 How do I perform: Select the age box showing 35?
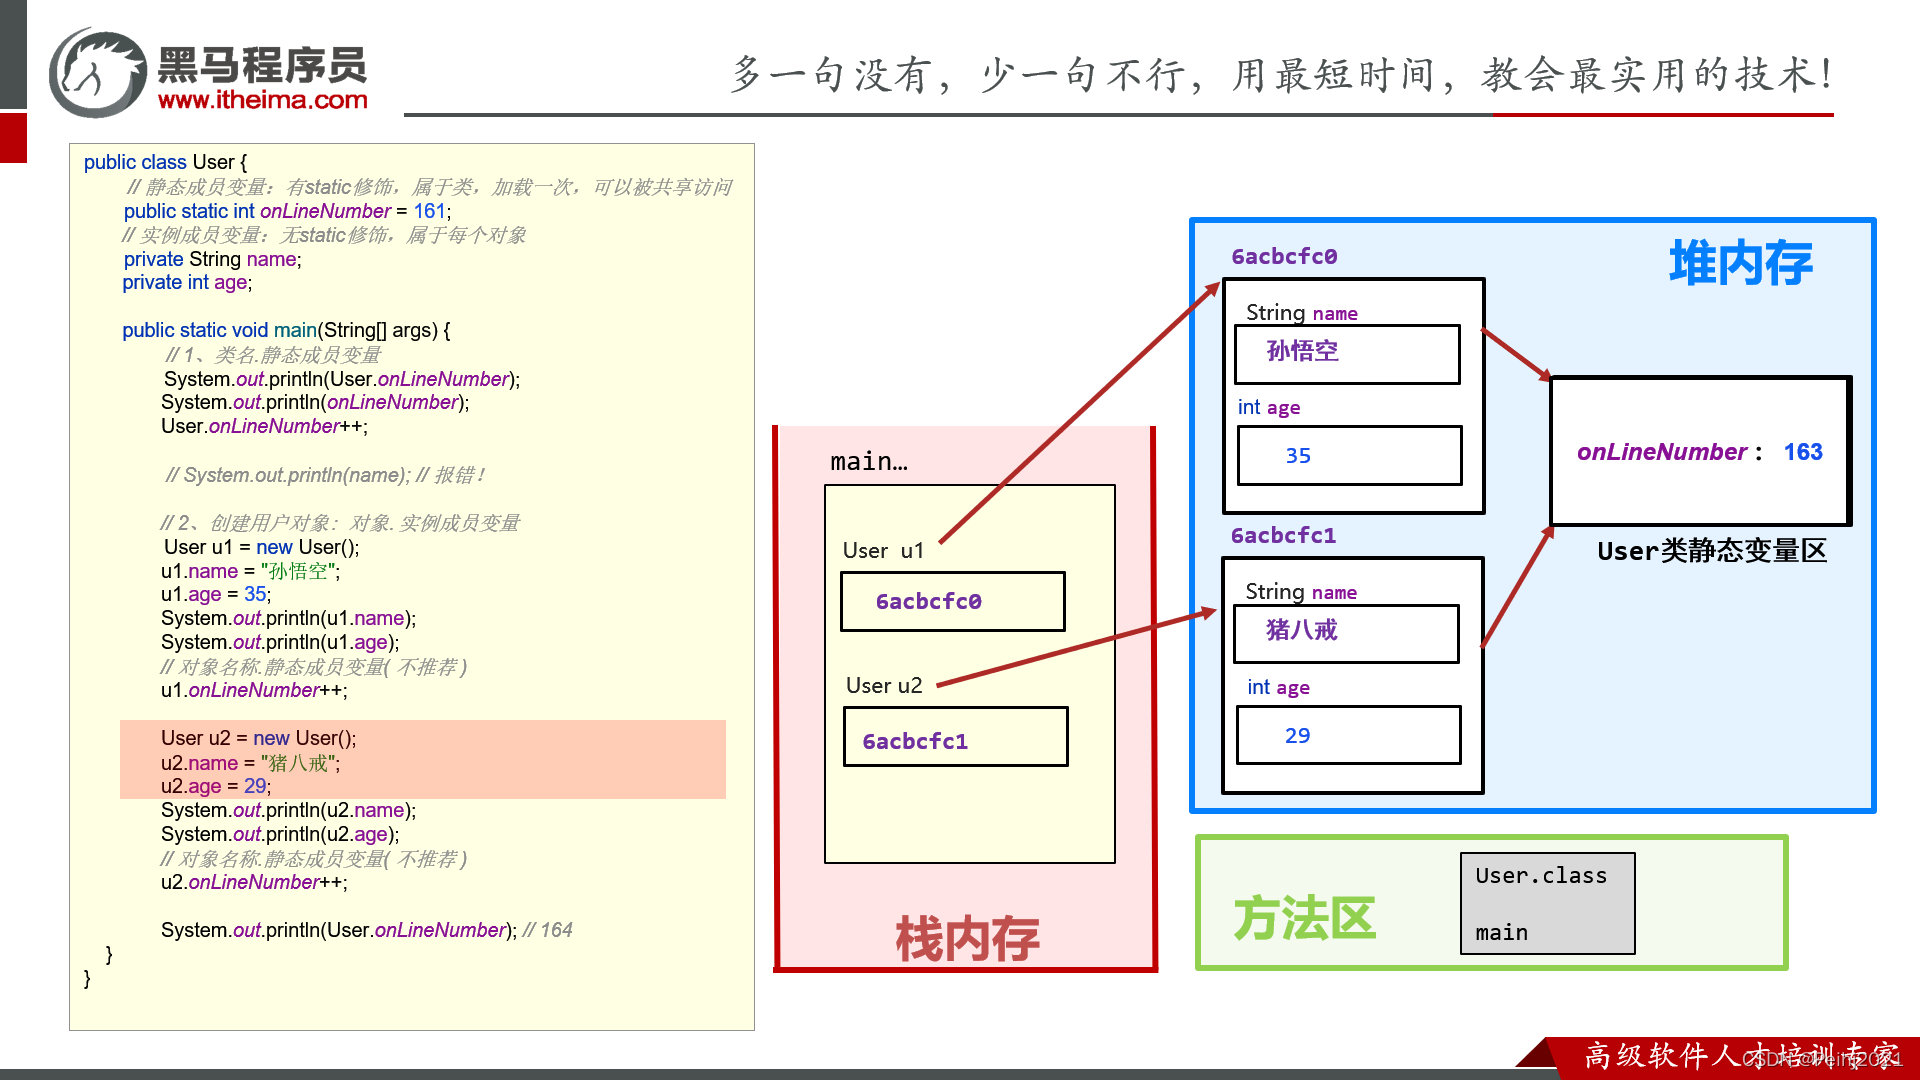(1349, 456)
